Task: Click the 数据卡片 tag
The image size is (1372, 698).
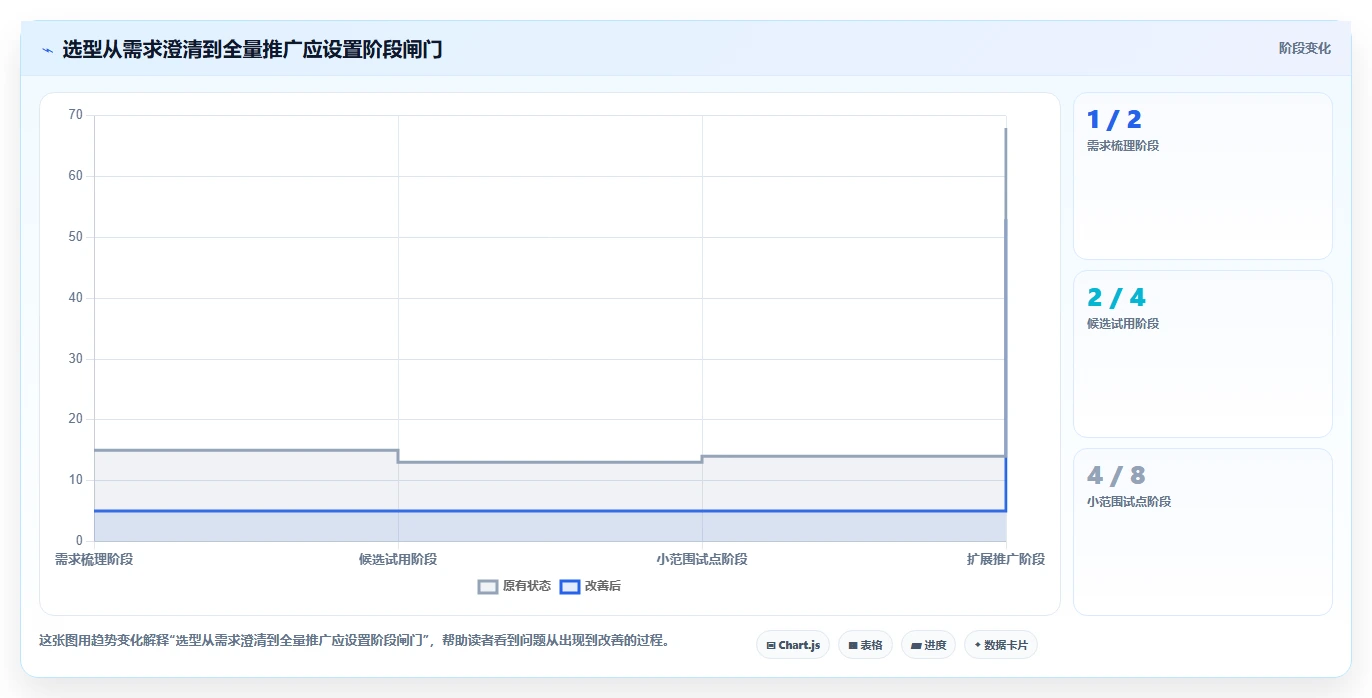Action: (x=1001, y=645)
